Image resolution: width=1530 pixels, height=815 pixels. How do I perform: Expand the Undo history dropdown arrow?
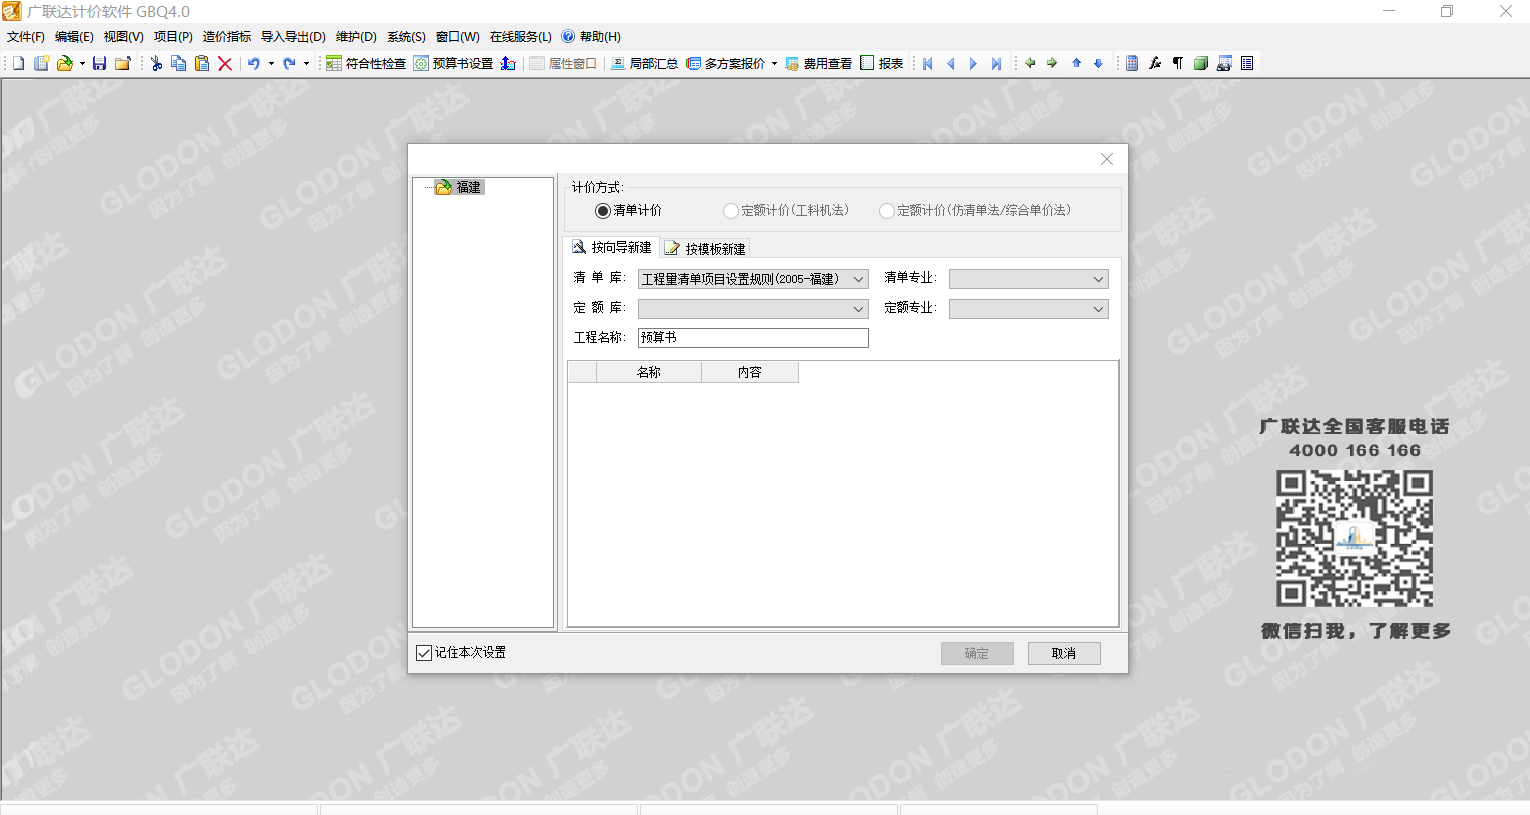pyautogui.click(x=271, y=63)
